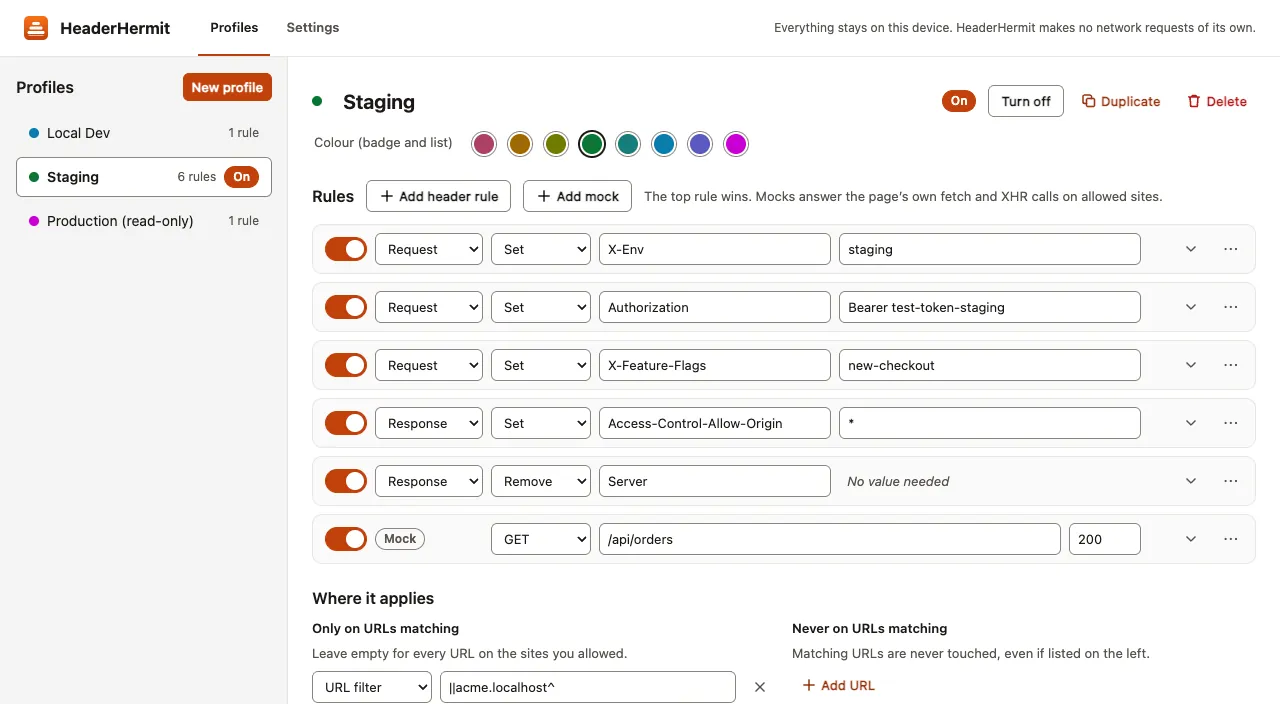Image resolution: width=1280 pixels, height=704 pixels.
Task: Toggle the /api/orders mock switch
Action: click(346, 539)
